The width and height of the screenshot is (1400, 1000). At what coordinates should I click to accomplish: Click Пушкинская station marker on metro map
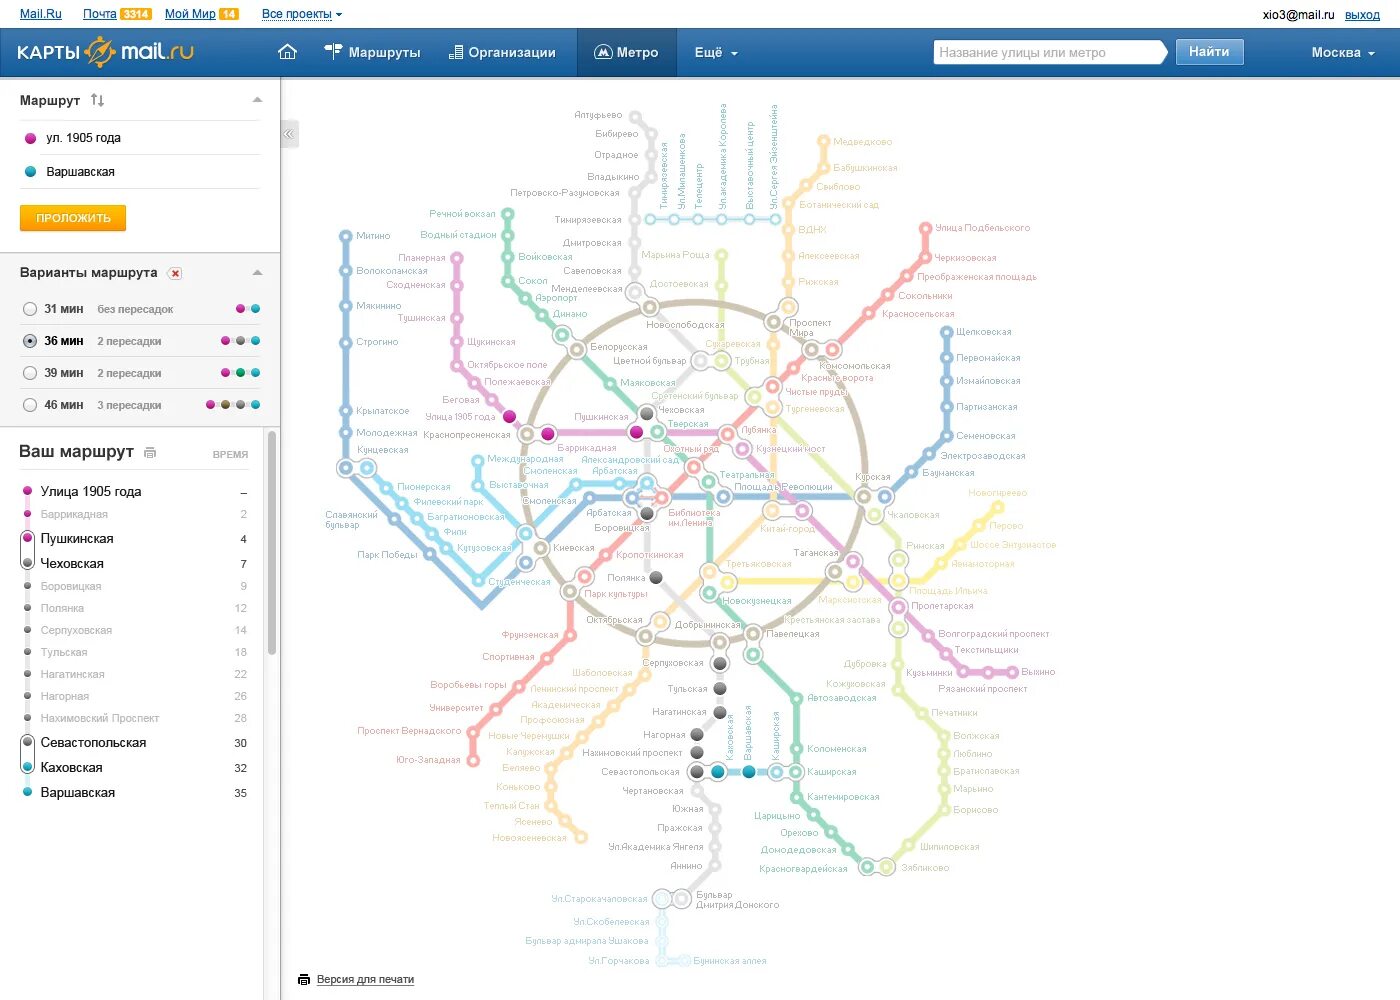(636, 432)
